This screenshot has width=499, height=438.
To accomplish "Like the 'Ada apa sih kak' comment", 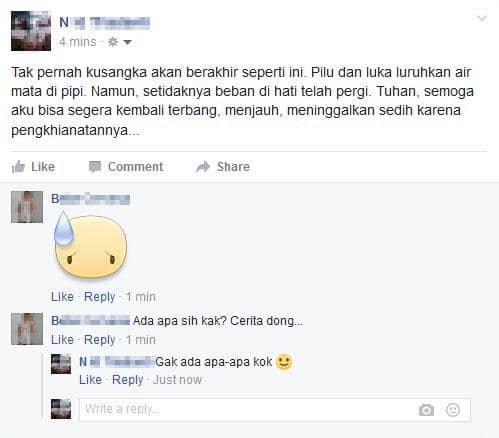I will [x=62, y=340].
